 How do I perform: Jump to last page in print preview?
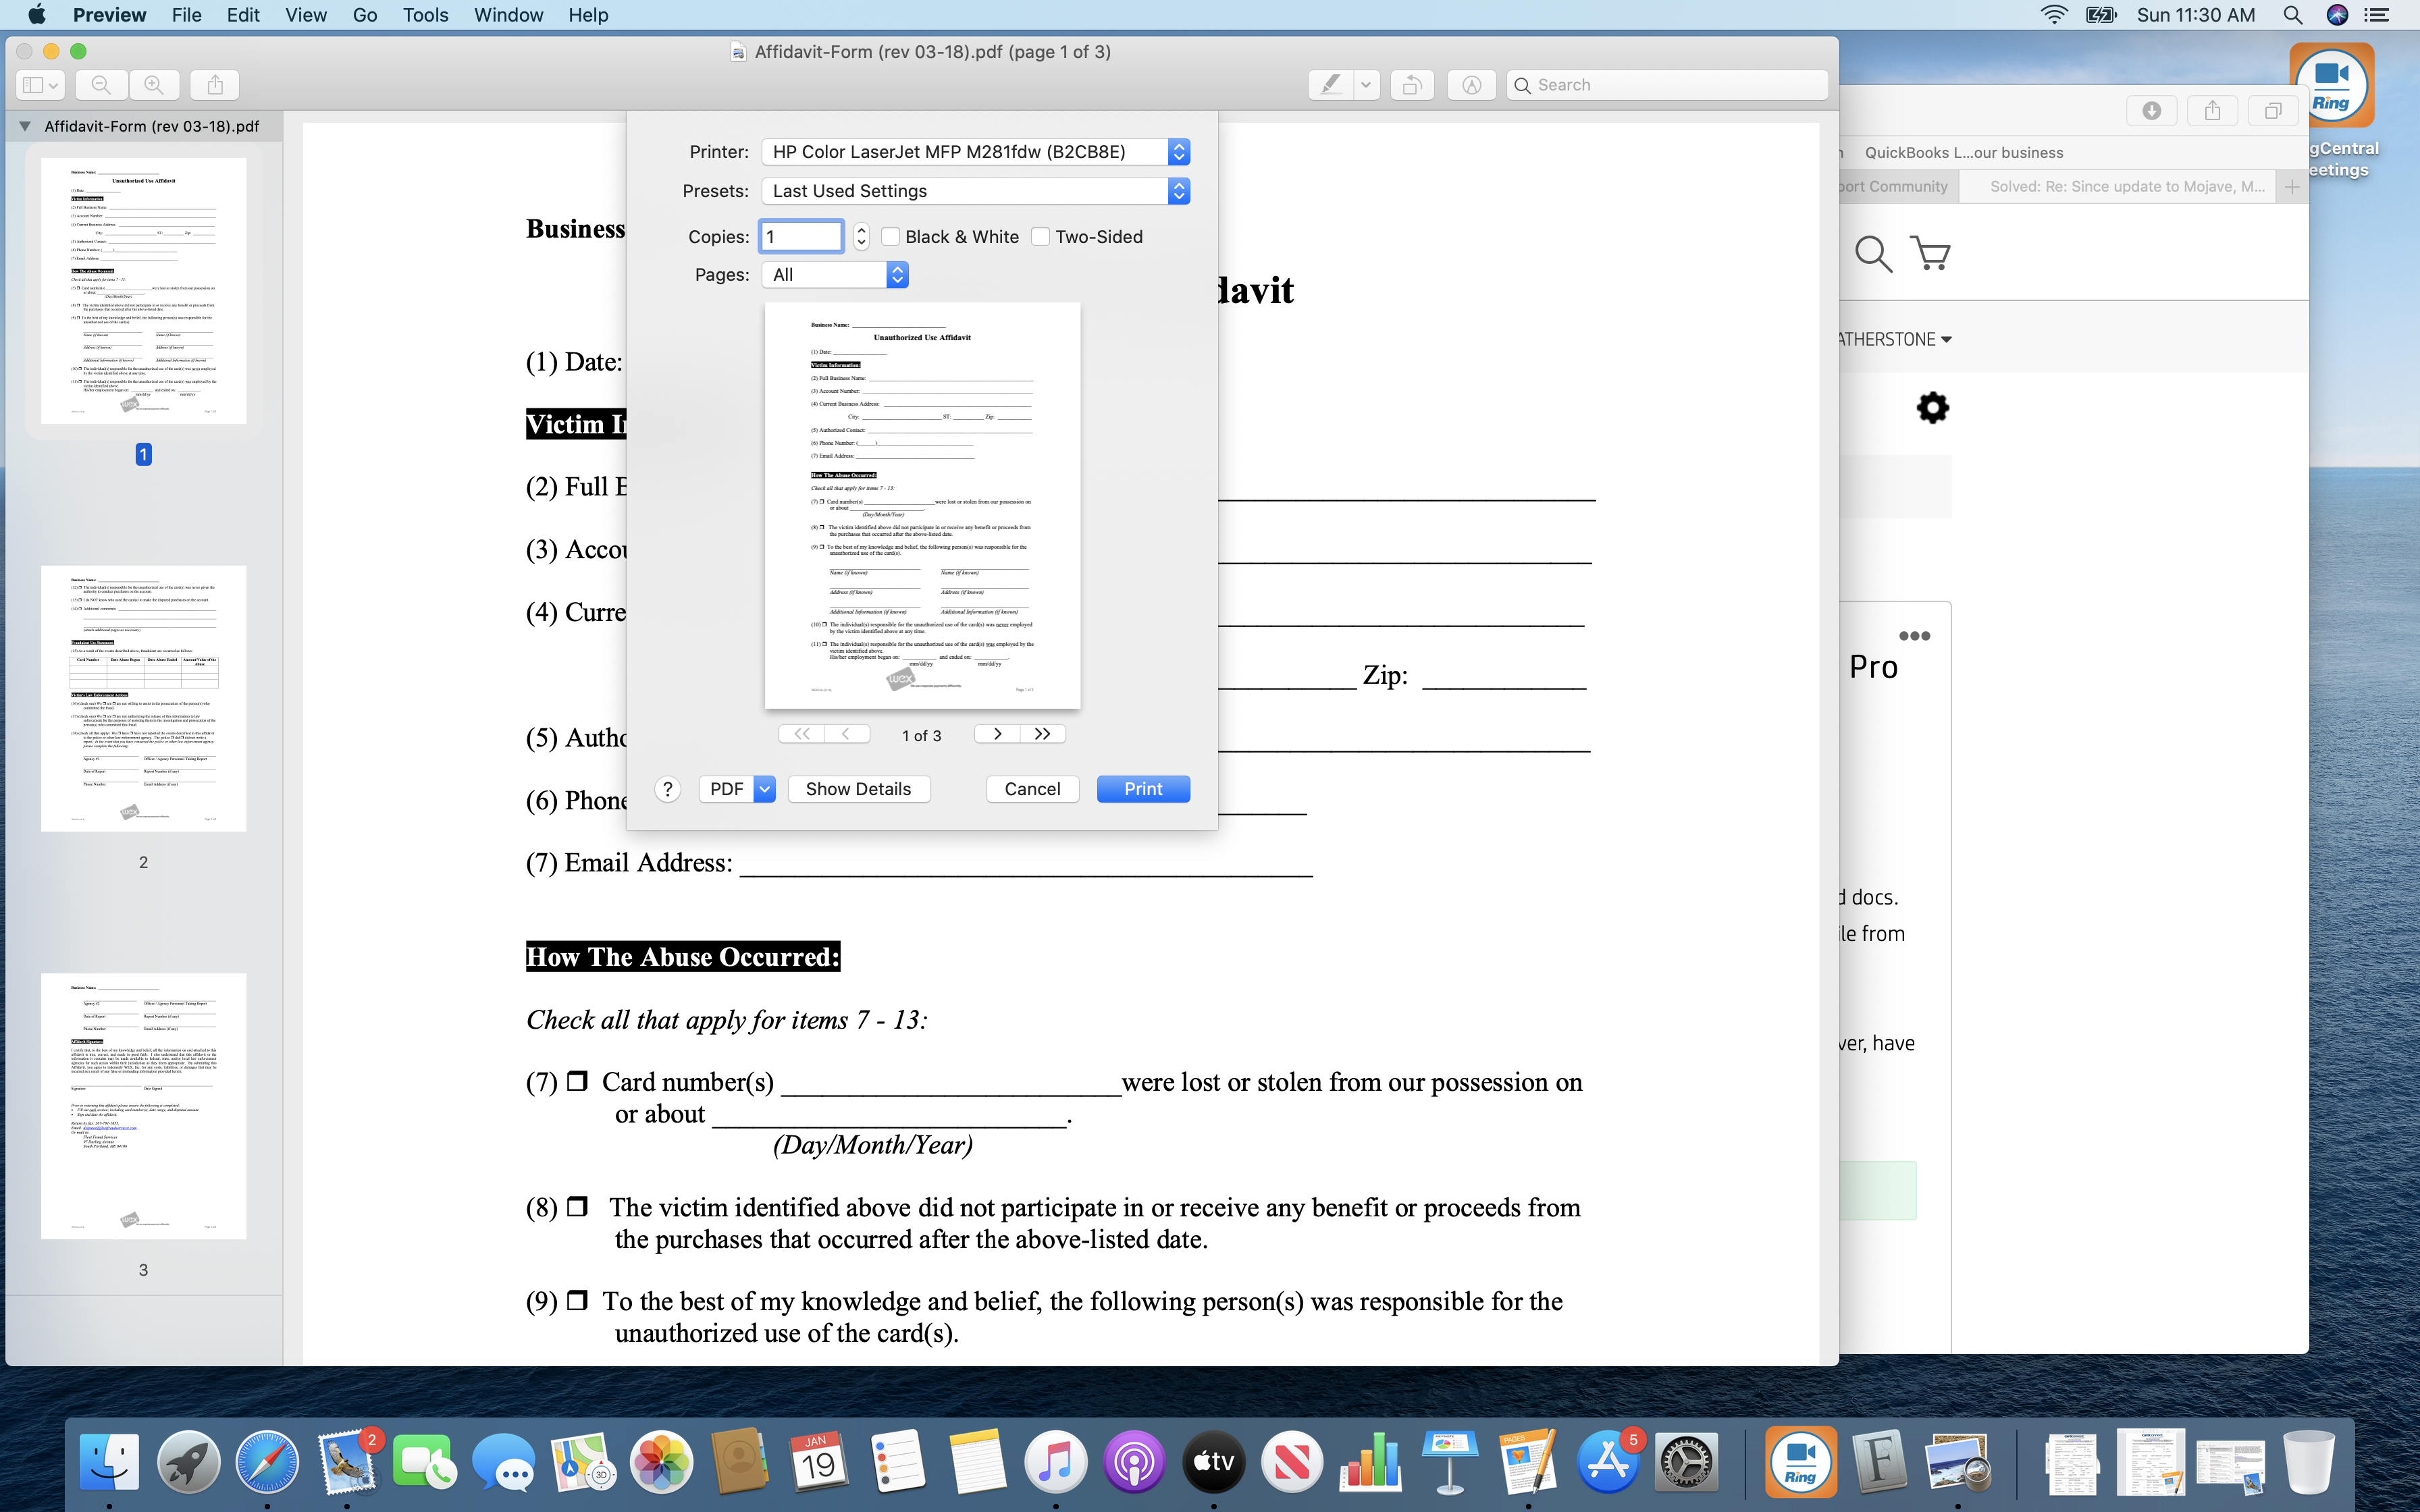[1042, 734]
